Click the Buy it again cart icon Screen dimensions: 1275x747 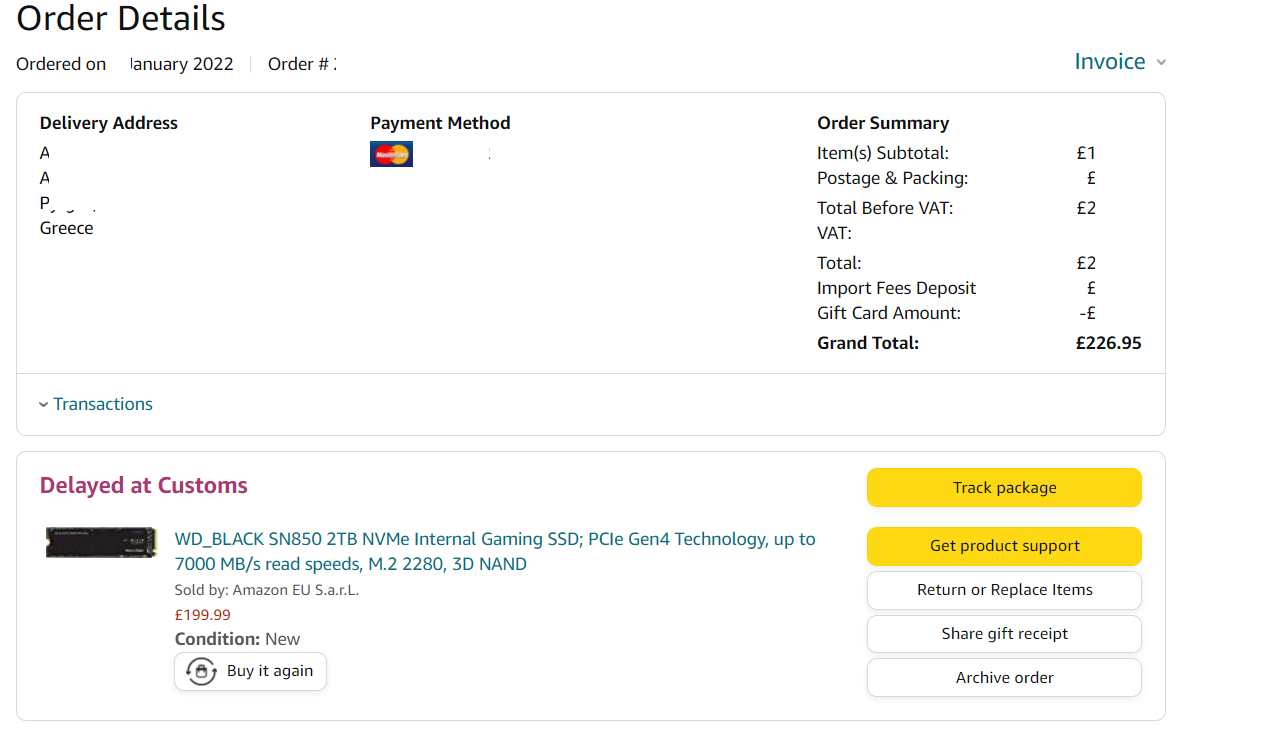pyautogui.click(x=202, y=671)
